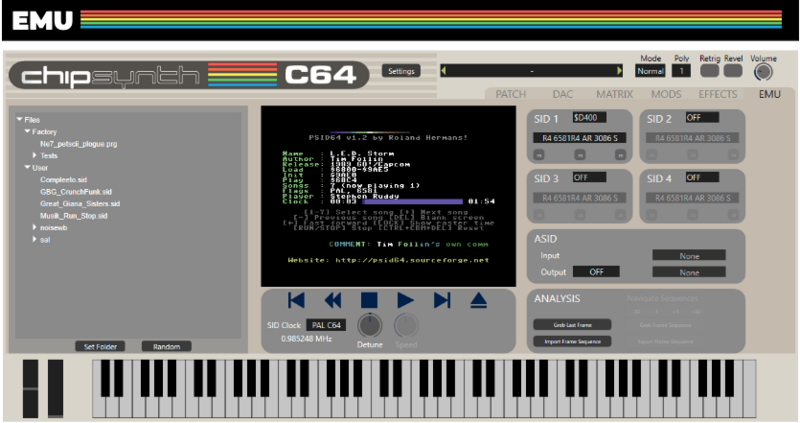Collapse the Factory folder
The width and height of the screenshot is (800, 423).
[x=28, y=132]
